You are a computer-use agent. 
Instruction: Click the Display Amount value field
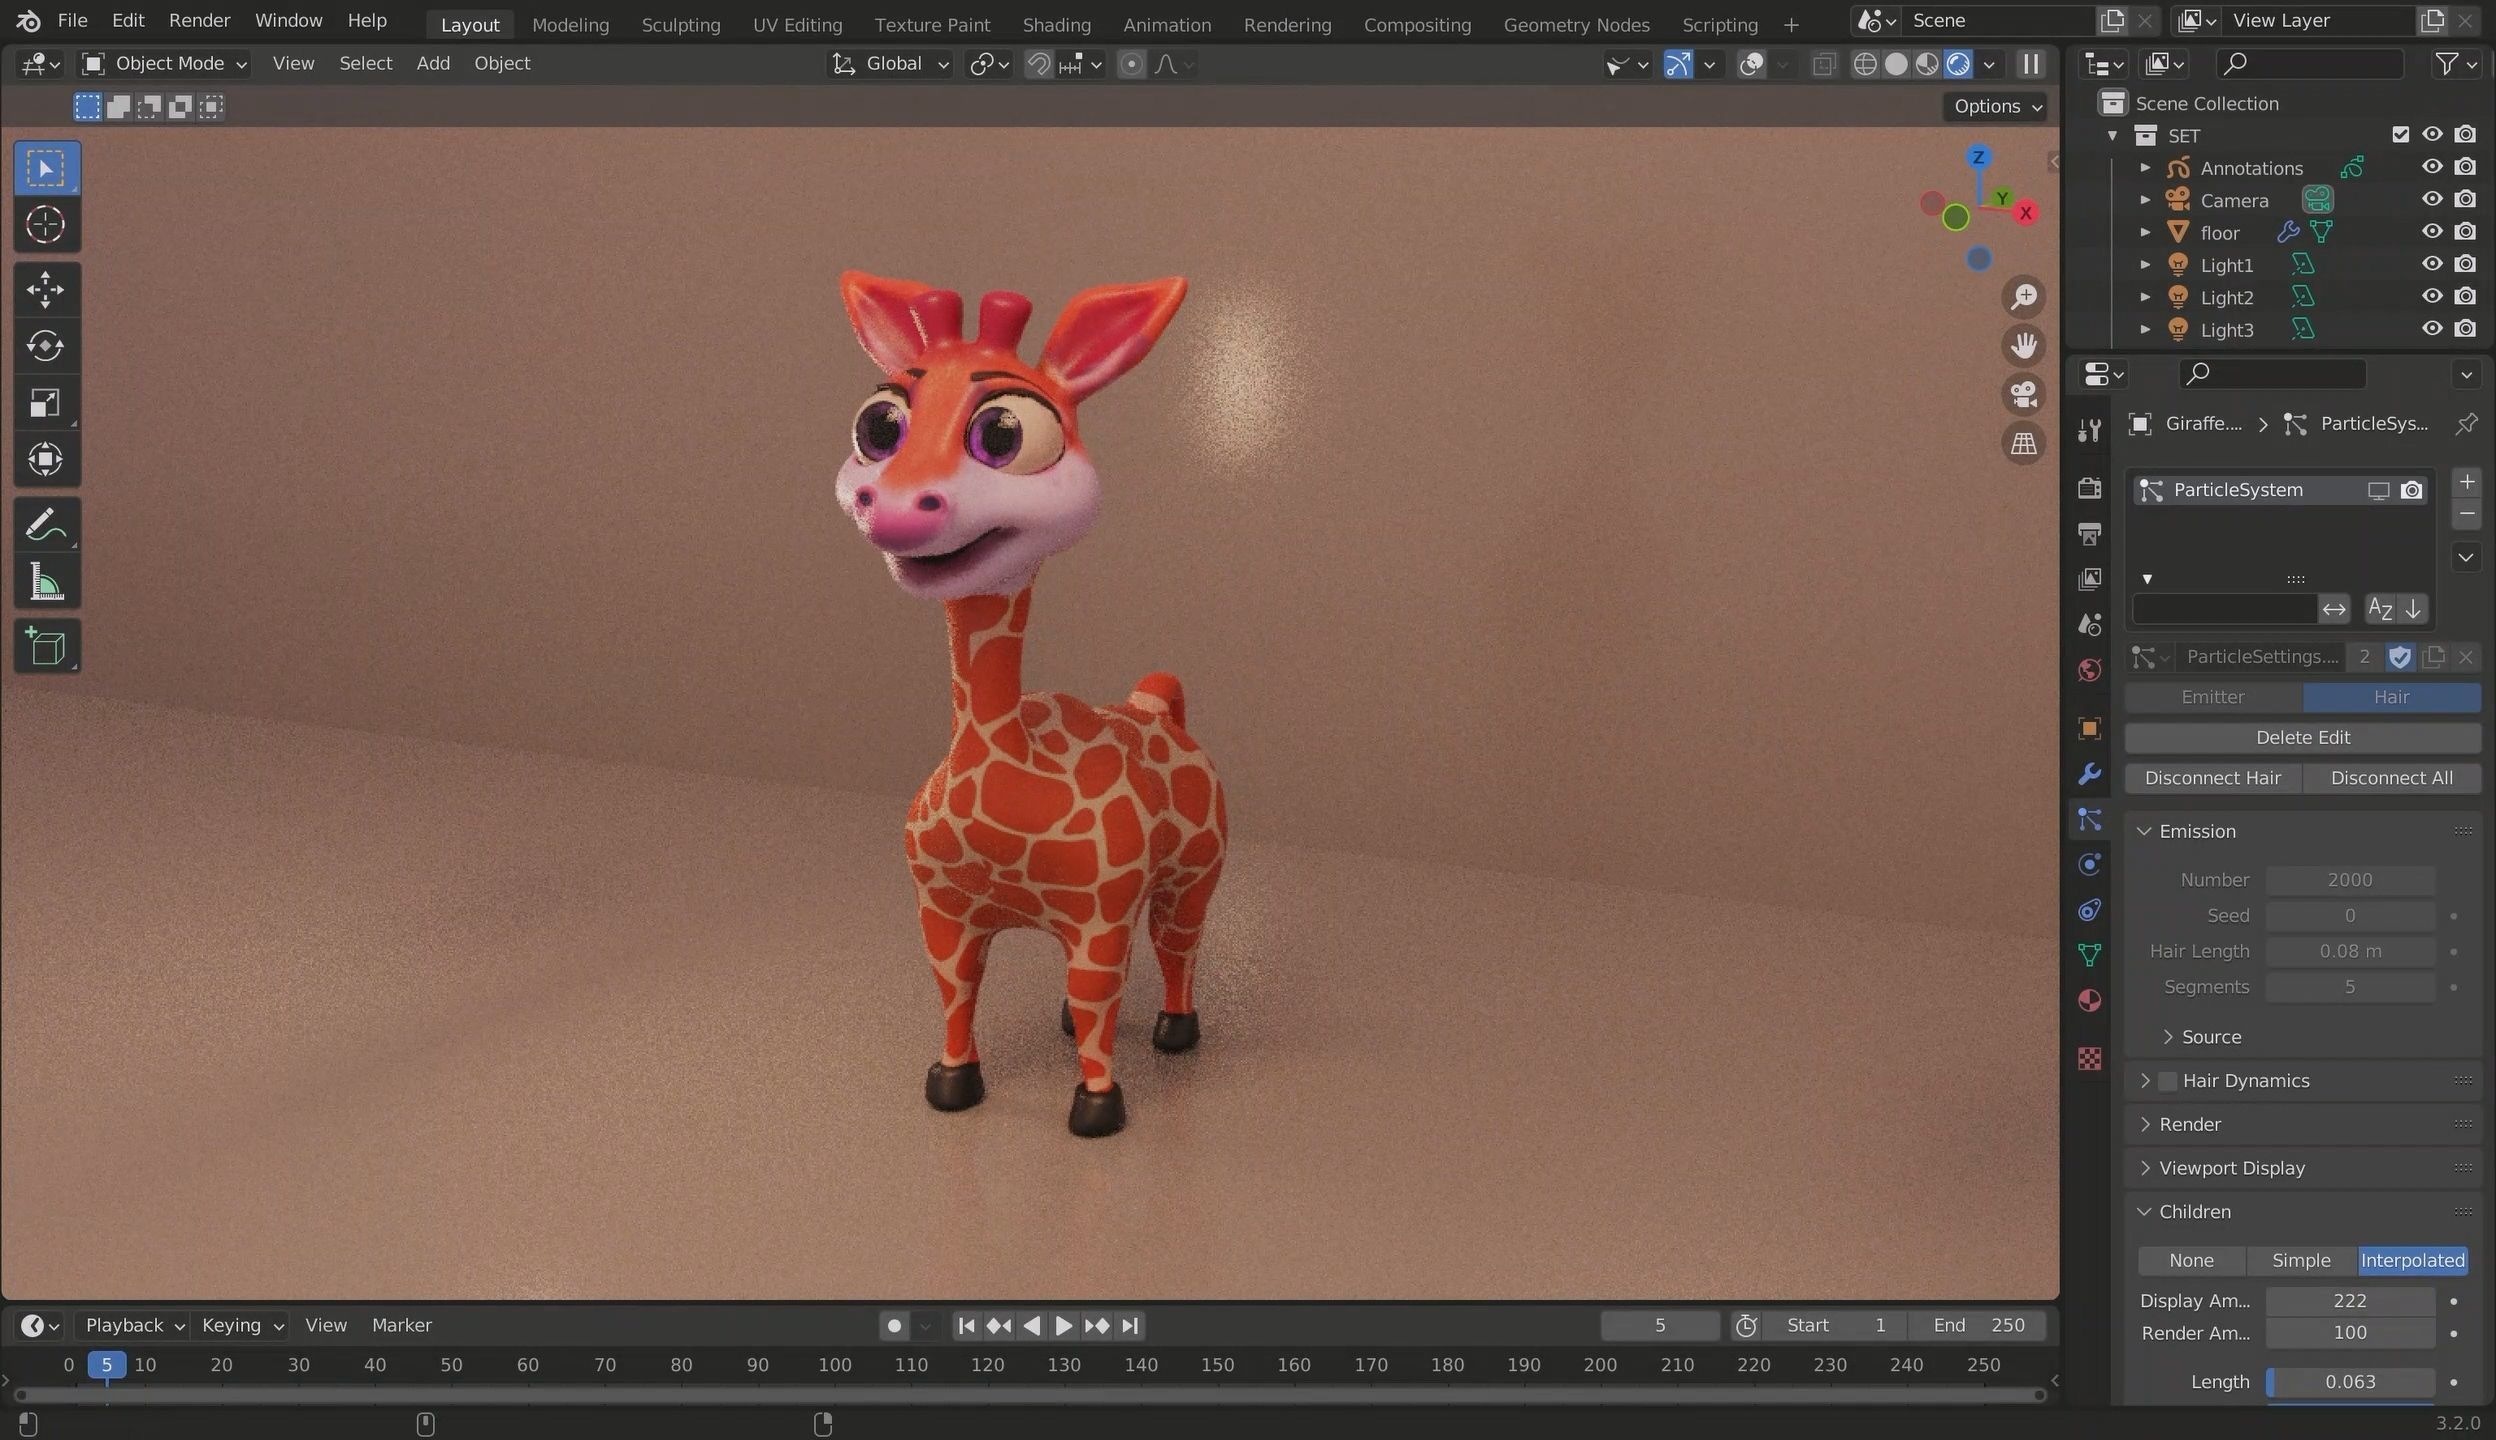click(x=2350, y=1301)
